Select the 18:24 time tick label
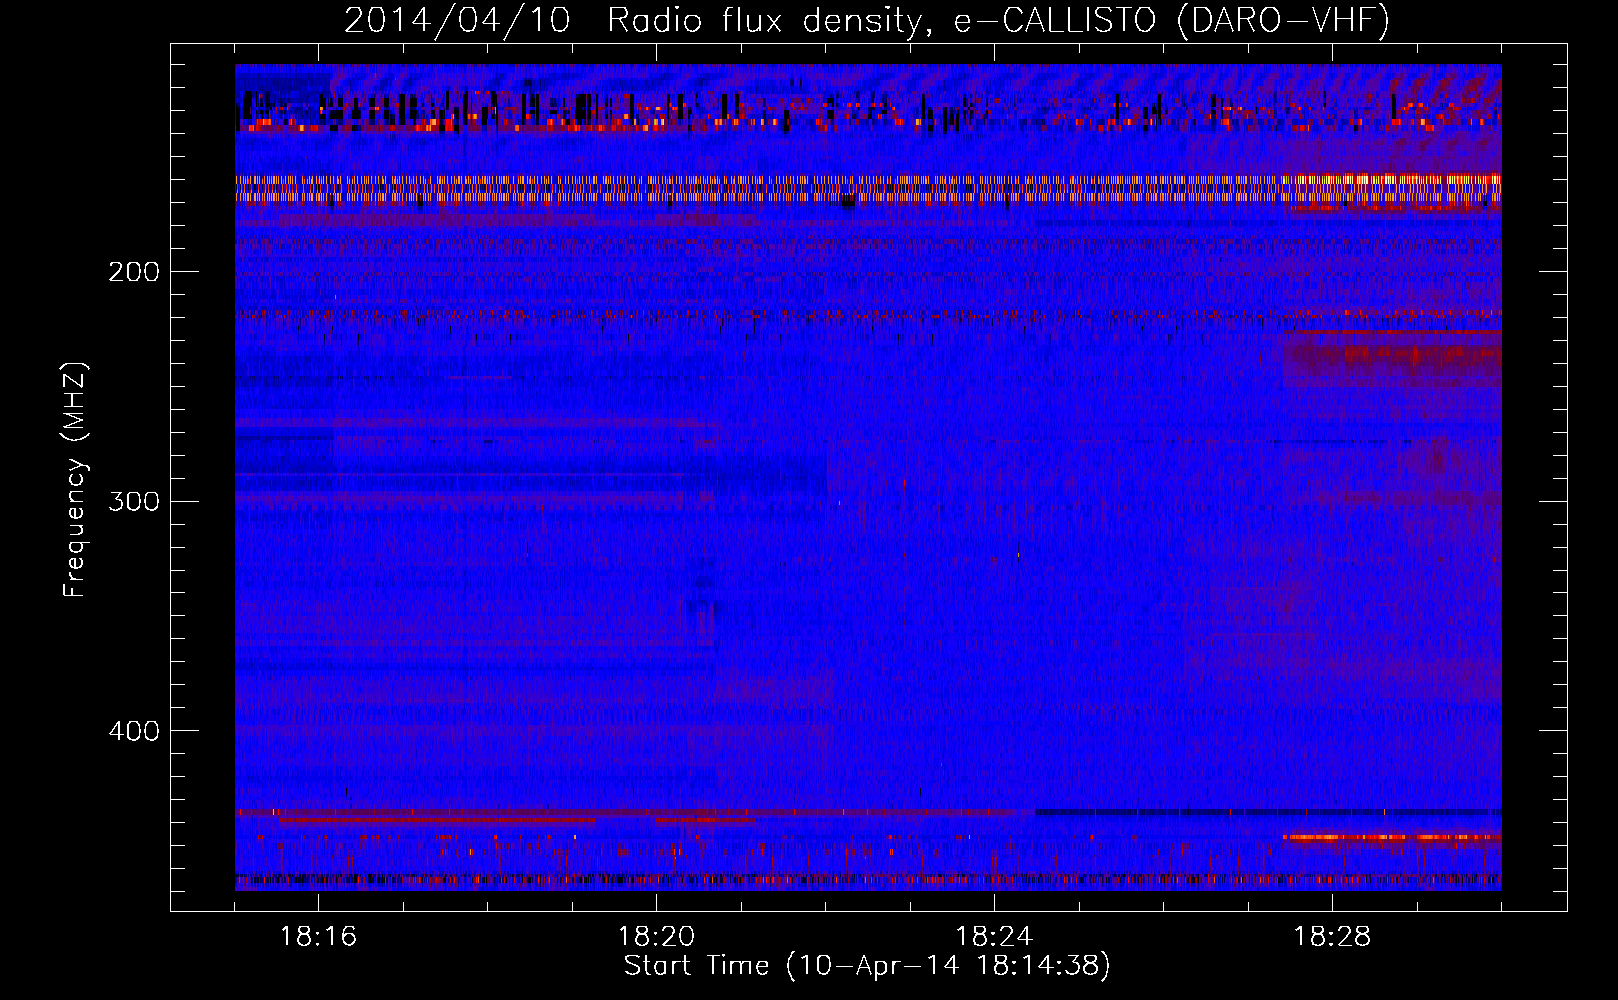The width and height of the screenshot is (1618, 1000). (994, 937)
